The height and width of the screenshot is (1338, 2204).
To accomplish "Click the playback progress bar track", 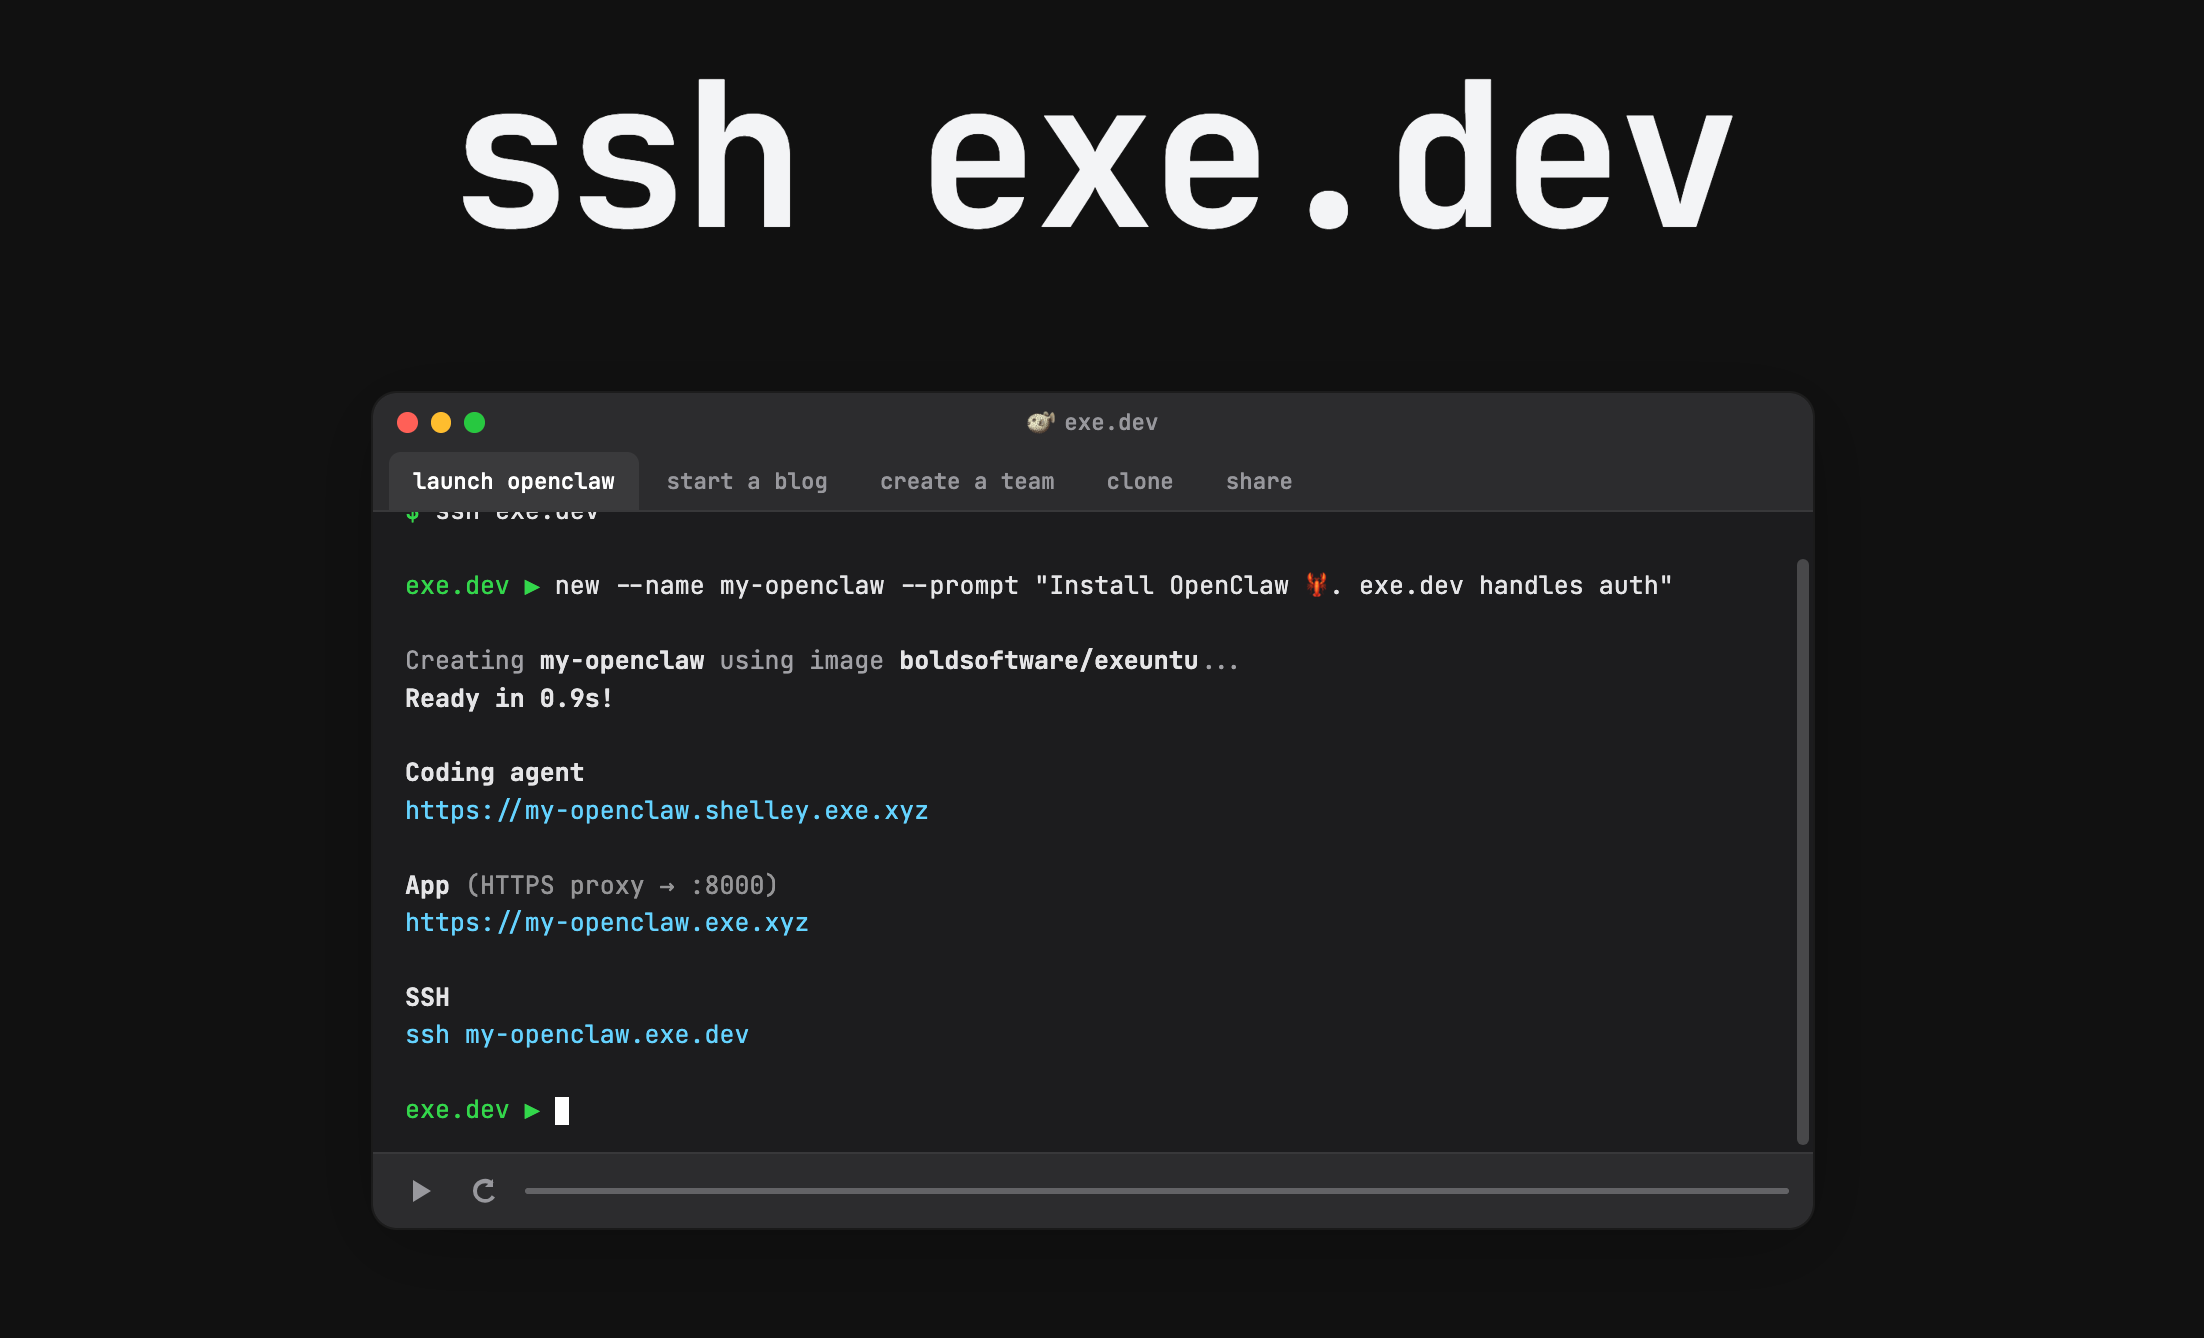I will [1155, 1191].
